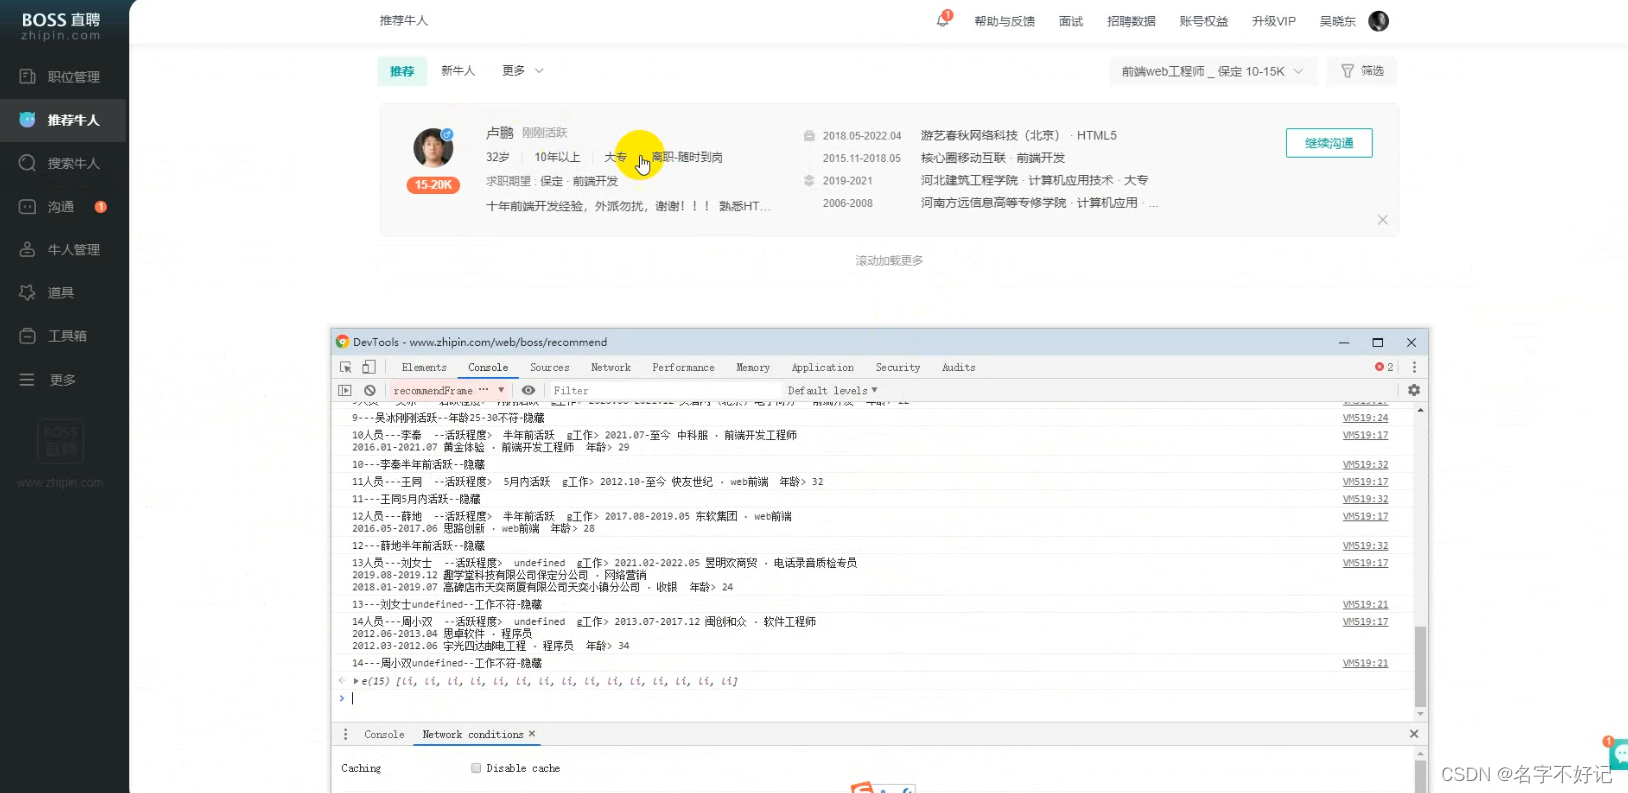This screenshot has height=793, width=1628.
Task: Clear the console with the clear icon
Action: tap(370, 391)
